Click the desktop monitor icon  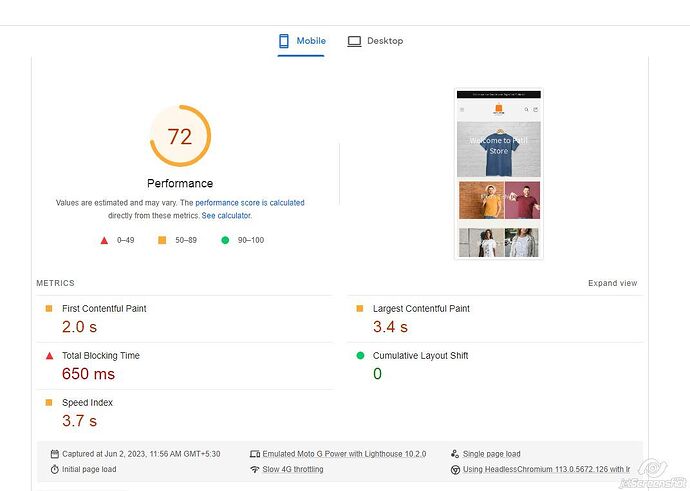[354, 41]
